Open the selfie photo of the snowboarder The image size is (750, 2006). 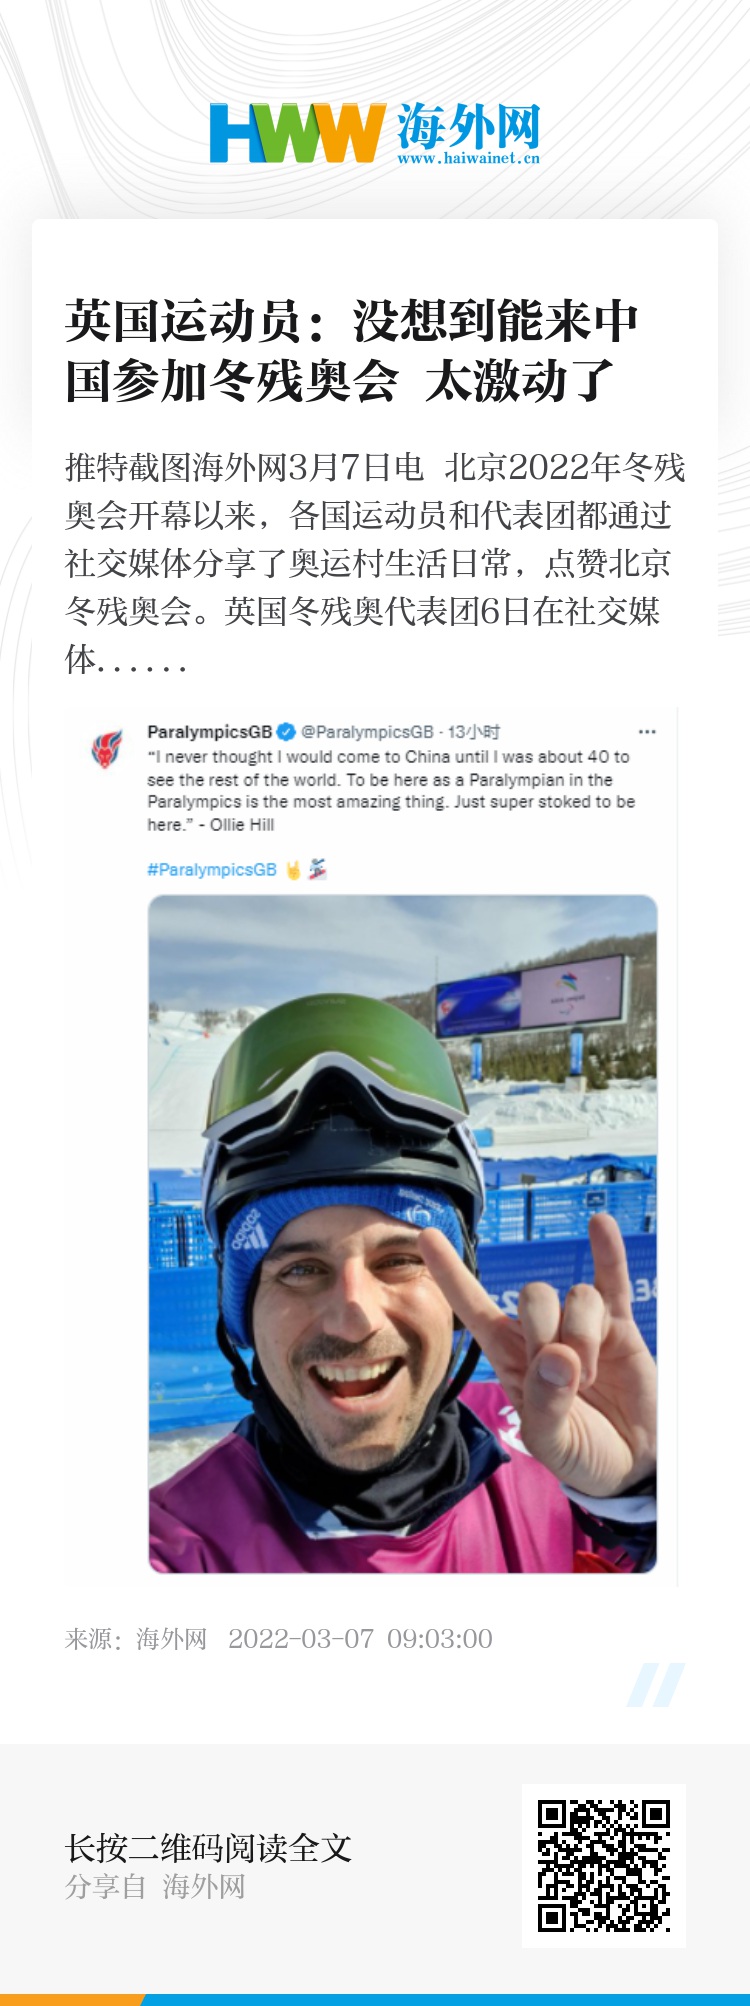402,1233
